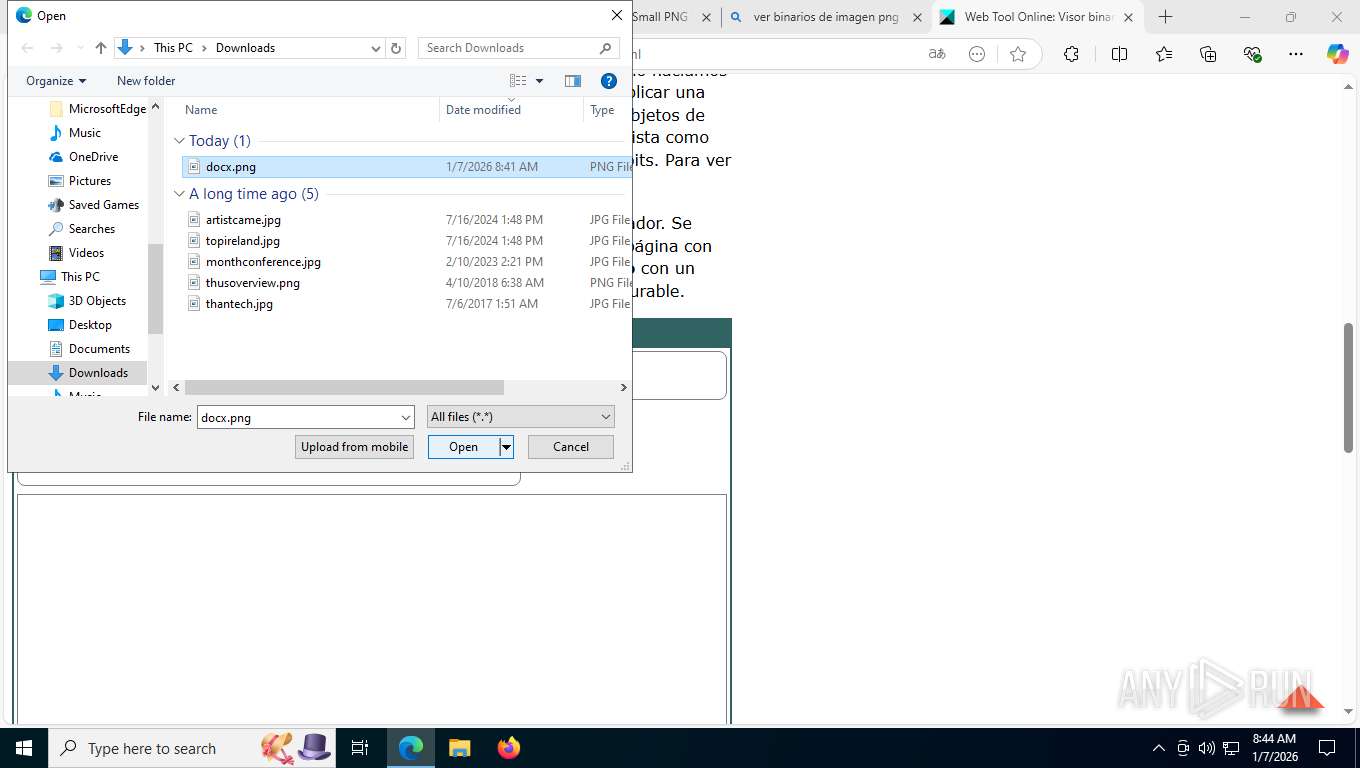This screenshot has width=1360, height=768.
Task: Switch to the 'ver binarios de imagen png' tab
Action: tap(826, 17)
